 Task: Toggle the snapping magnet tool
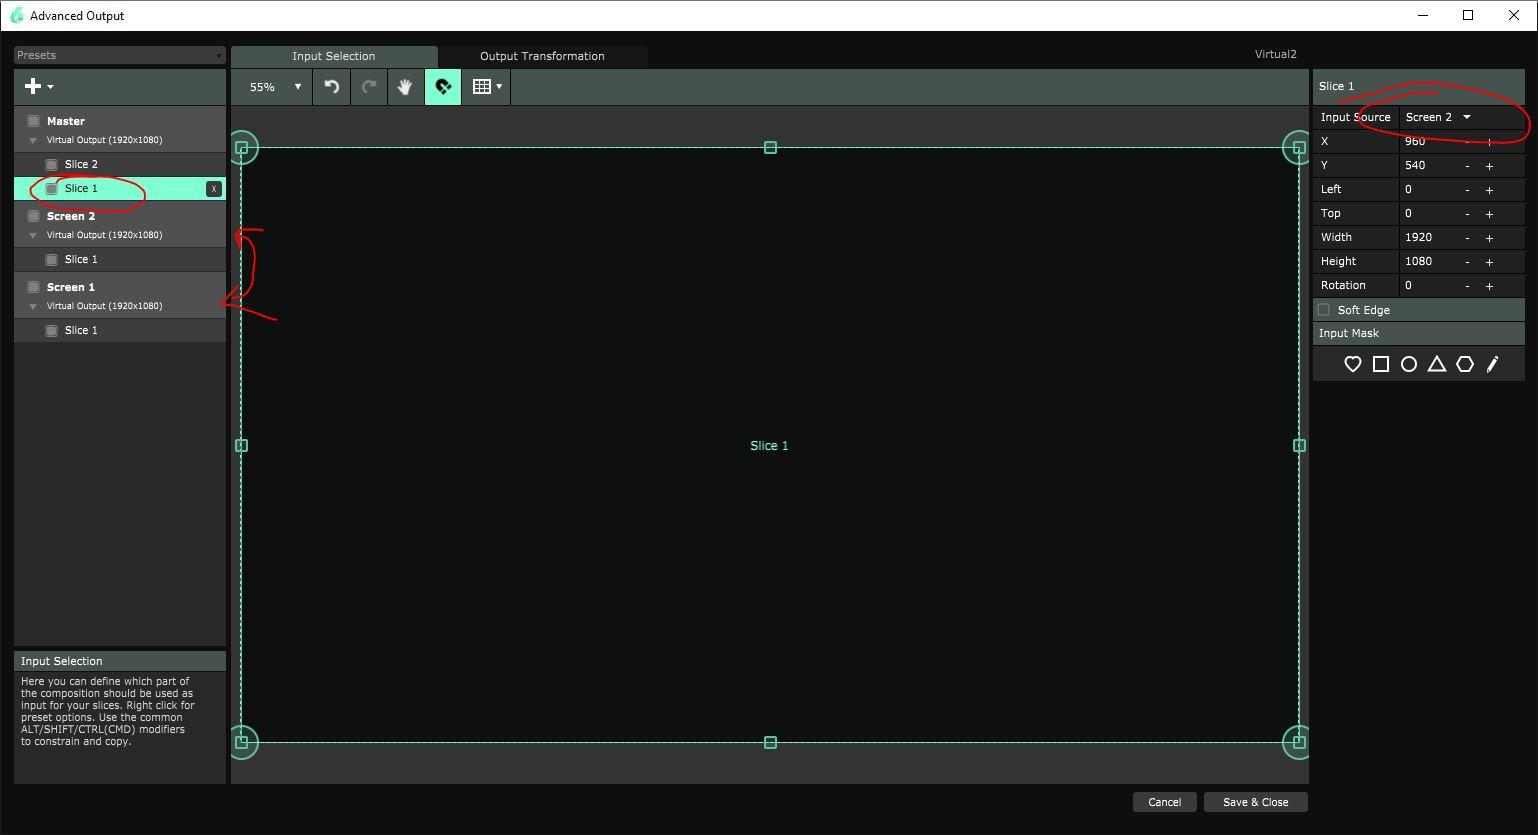tap(443, 87)
